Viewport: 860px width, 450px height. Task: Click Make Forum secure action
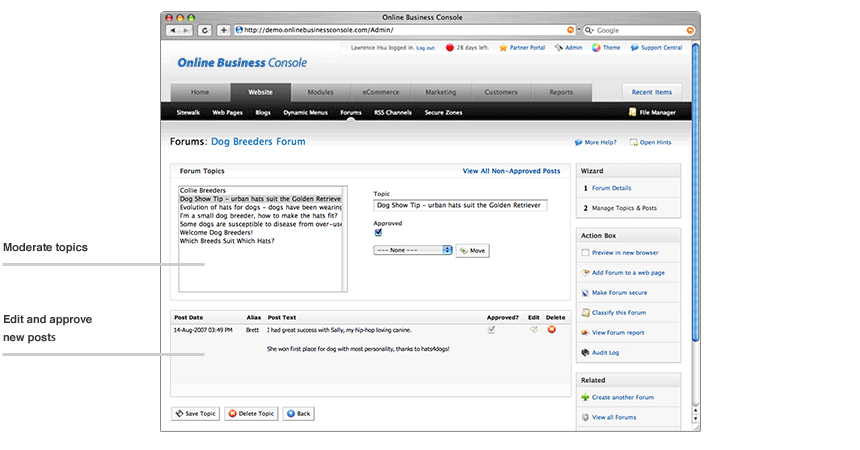(x=619, y=292)
